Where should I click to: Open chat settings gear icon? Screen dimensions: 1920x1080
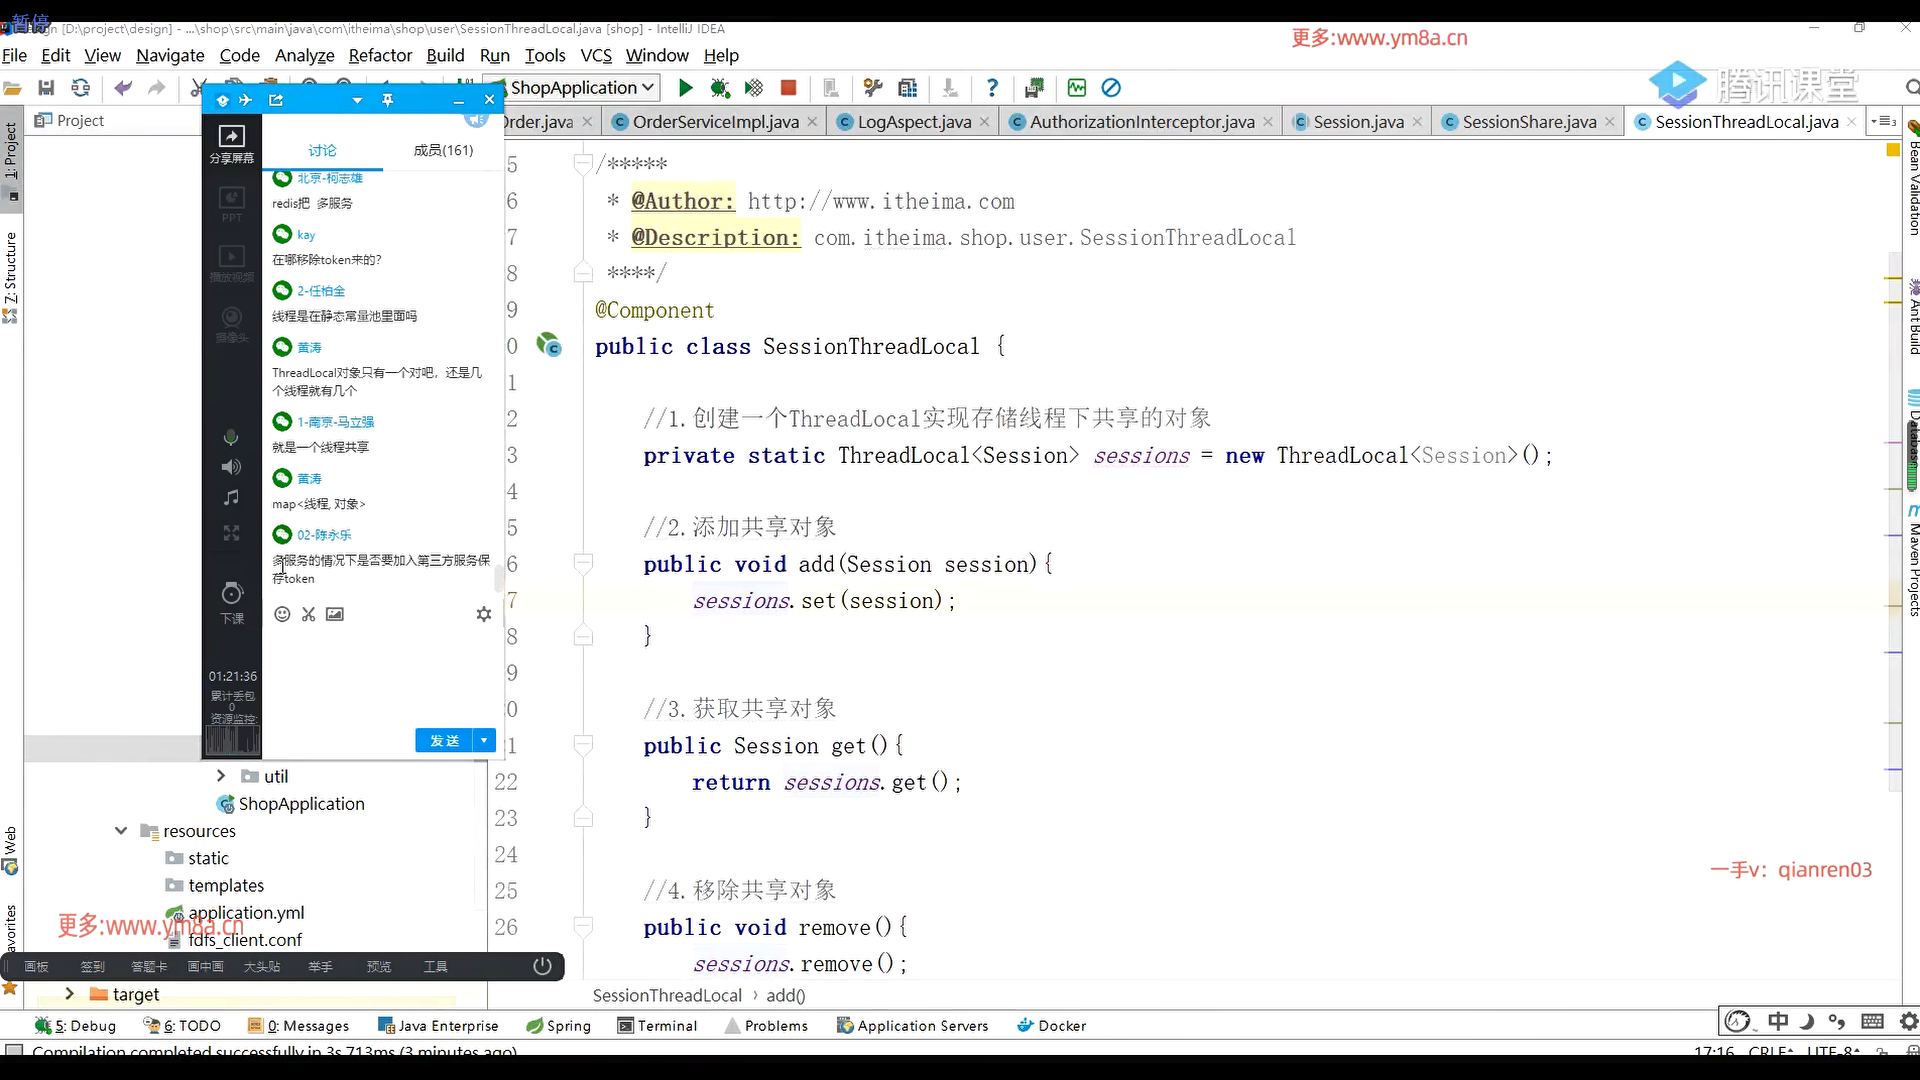[x=484, y=614]
